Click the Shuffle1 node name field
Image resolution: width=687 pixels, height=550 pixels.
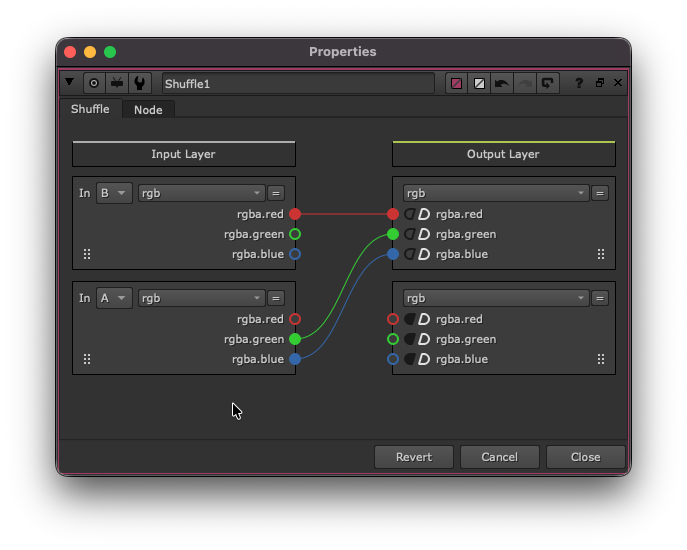[298, 83]
